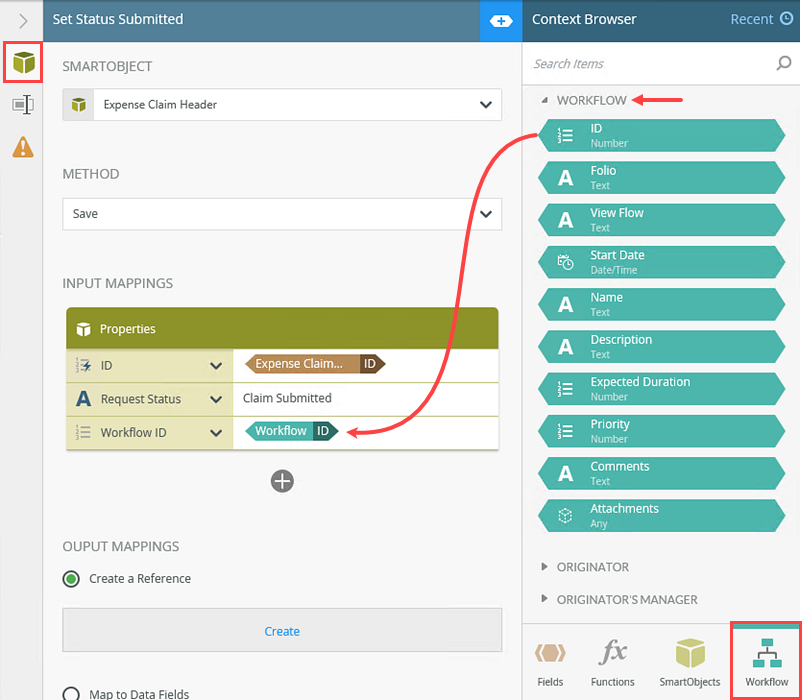
Task: Click the plus icon to add an input mapping
Action: 282,481
